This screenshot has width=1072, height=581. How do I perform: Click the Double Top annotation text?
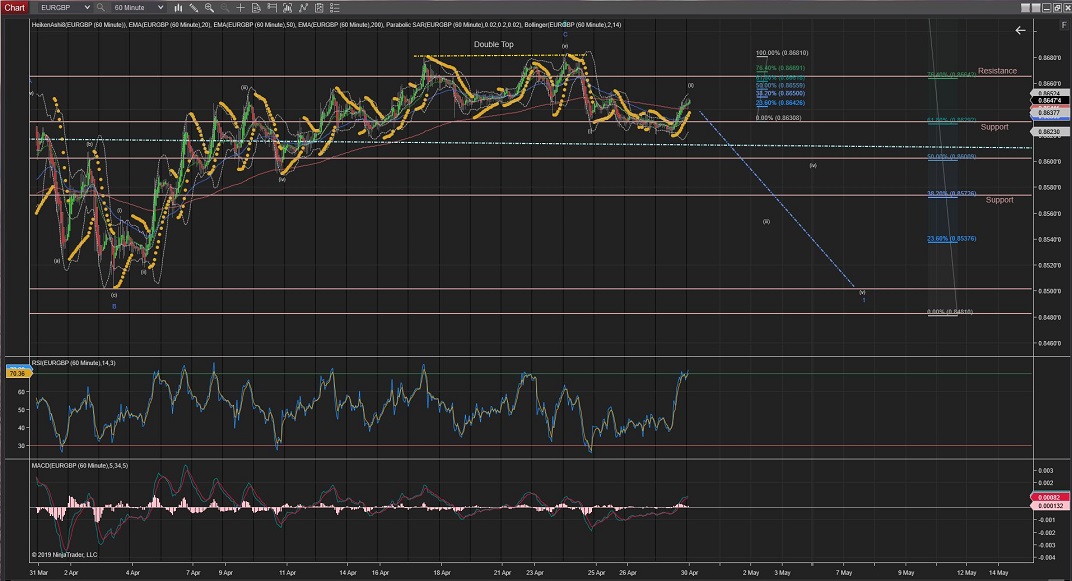point(493,45)
